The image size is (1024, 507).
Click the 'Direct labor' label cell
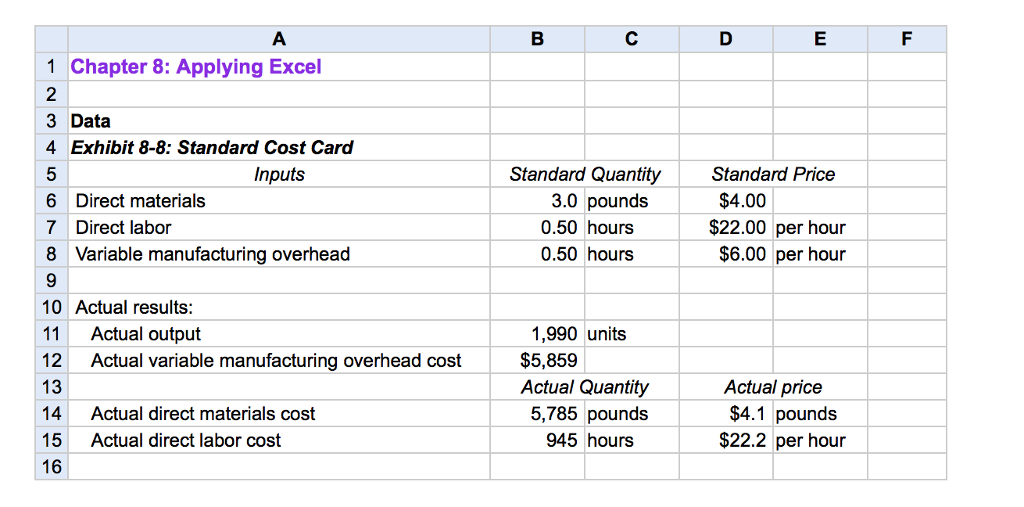tap(279, 227)
